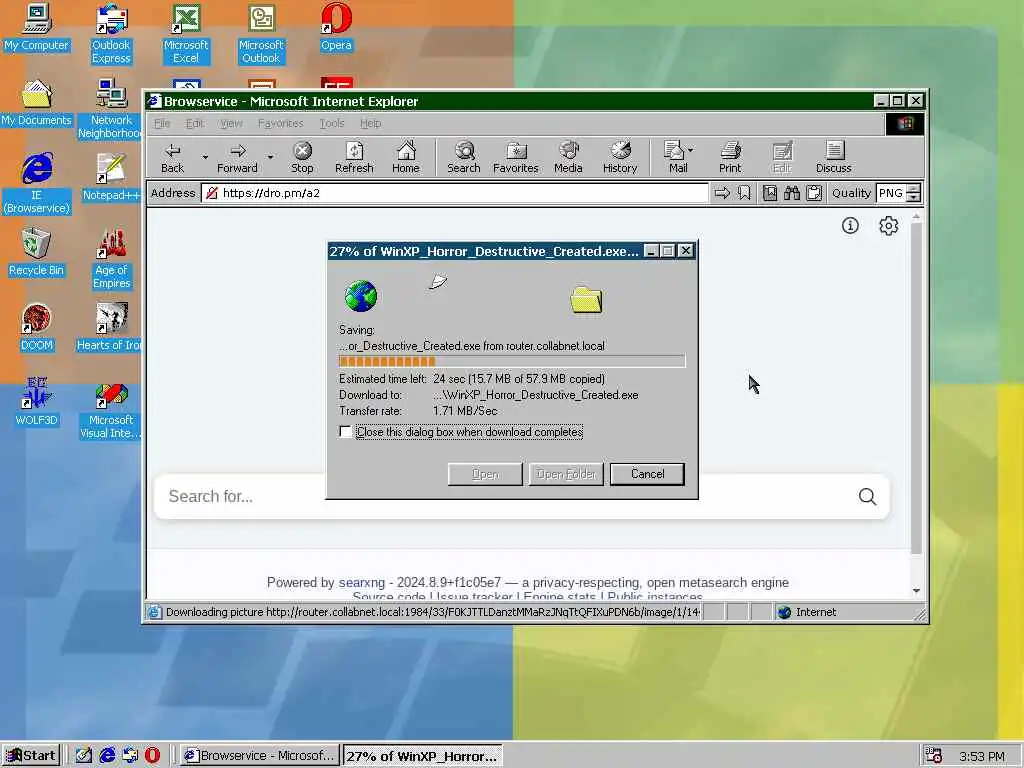This screenshot has width=1024, height=768.
Task: Click the taskbar clock showing 3:53 PM
Action: pyautogui.click(x=982, y=756)
